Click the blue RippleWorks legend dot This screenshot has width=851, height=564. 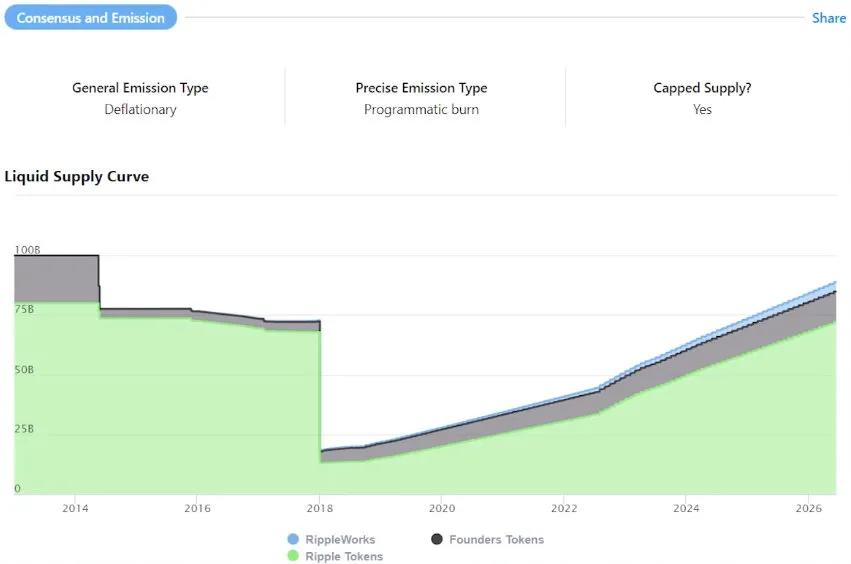click(292, 540)
